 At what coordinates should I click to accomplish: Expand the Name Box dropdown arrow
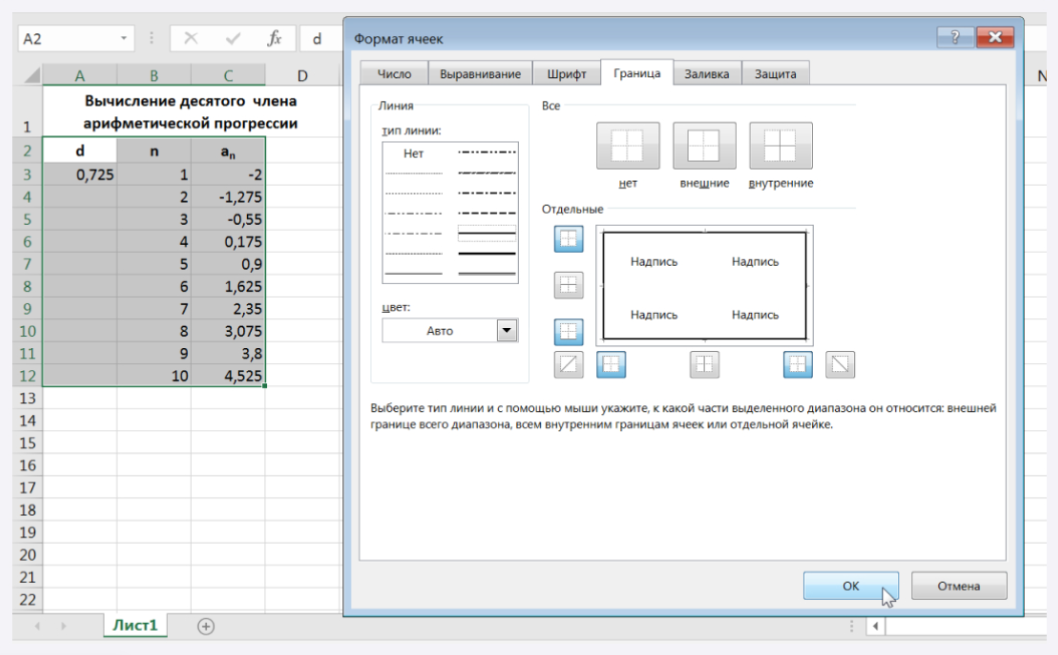(x=125, y=39)
